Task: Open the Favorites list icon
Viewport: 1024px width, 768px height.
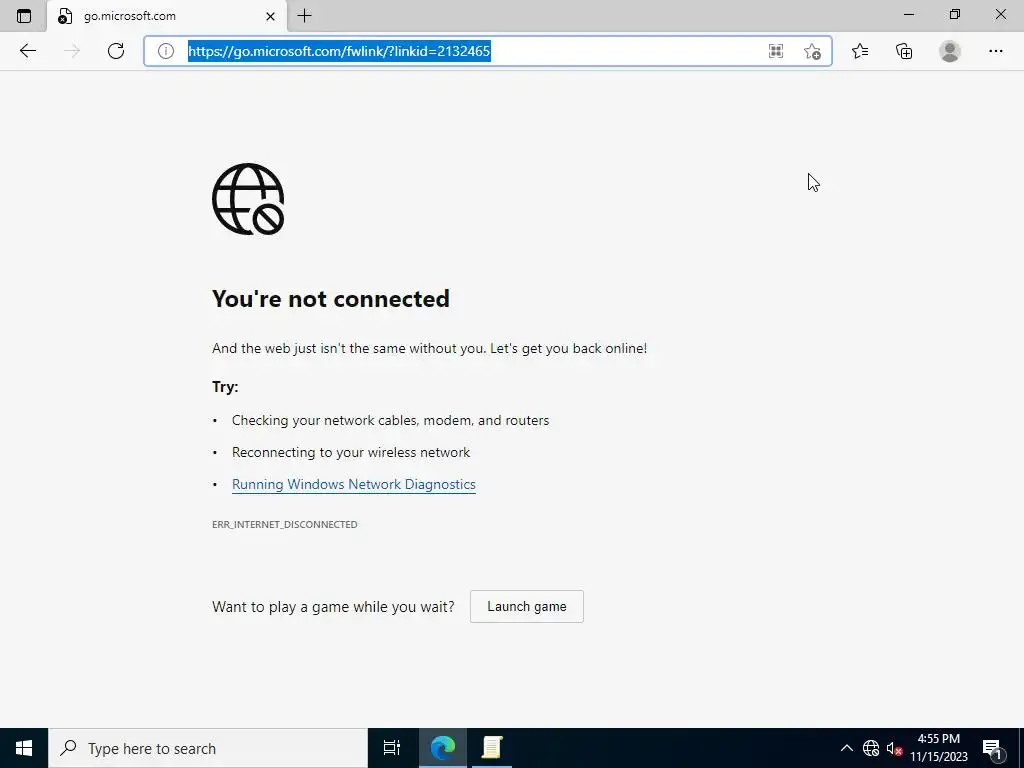Action: (x=860, y=51)
